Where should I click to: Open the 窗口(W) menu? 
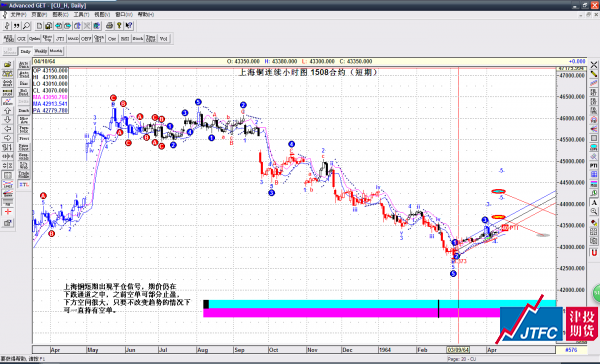tap(124, 15)
